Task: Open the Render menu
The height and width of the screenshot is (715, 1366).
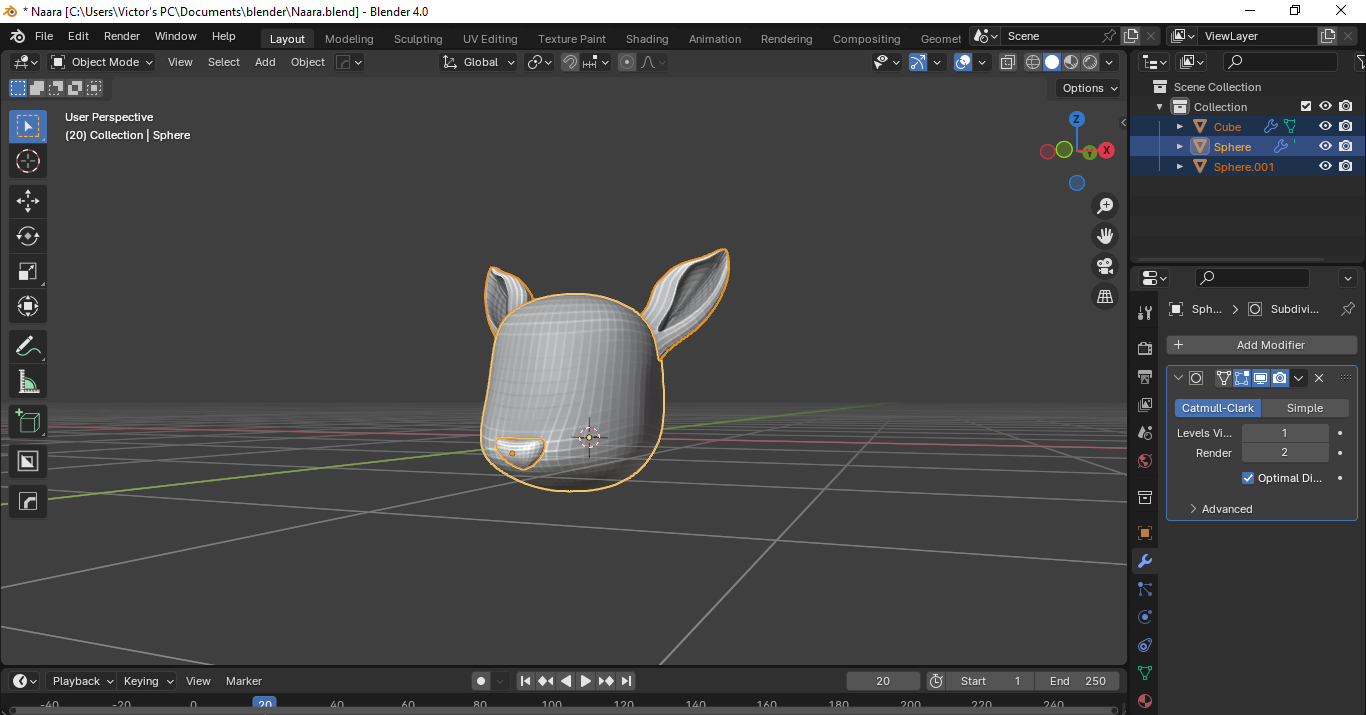Action: tap(122, 36)
